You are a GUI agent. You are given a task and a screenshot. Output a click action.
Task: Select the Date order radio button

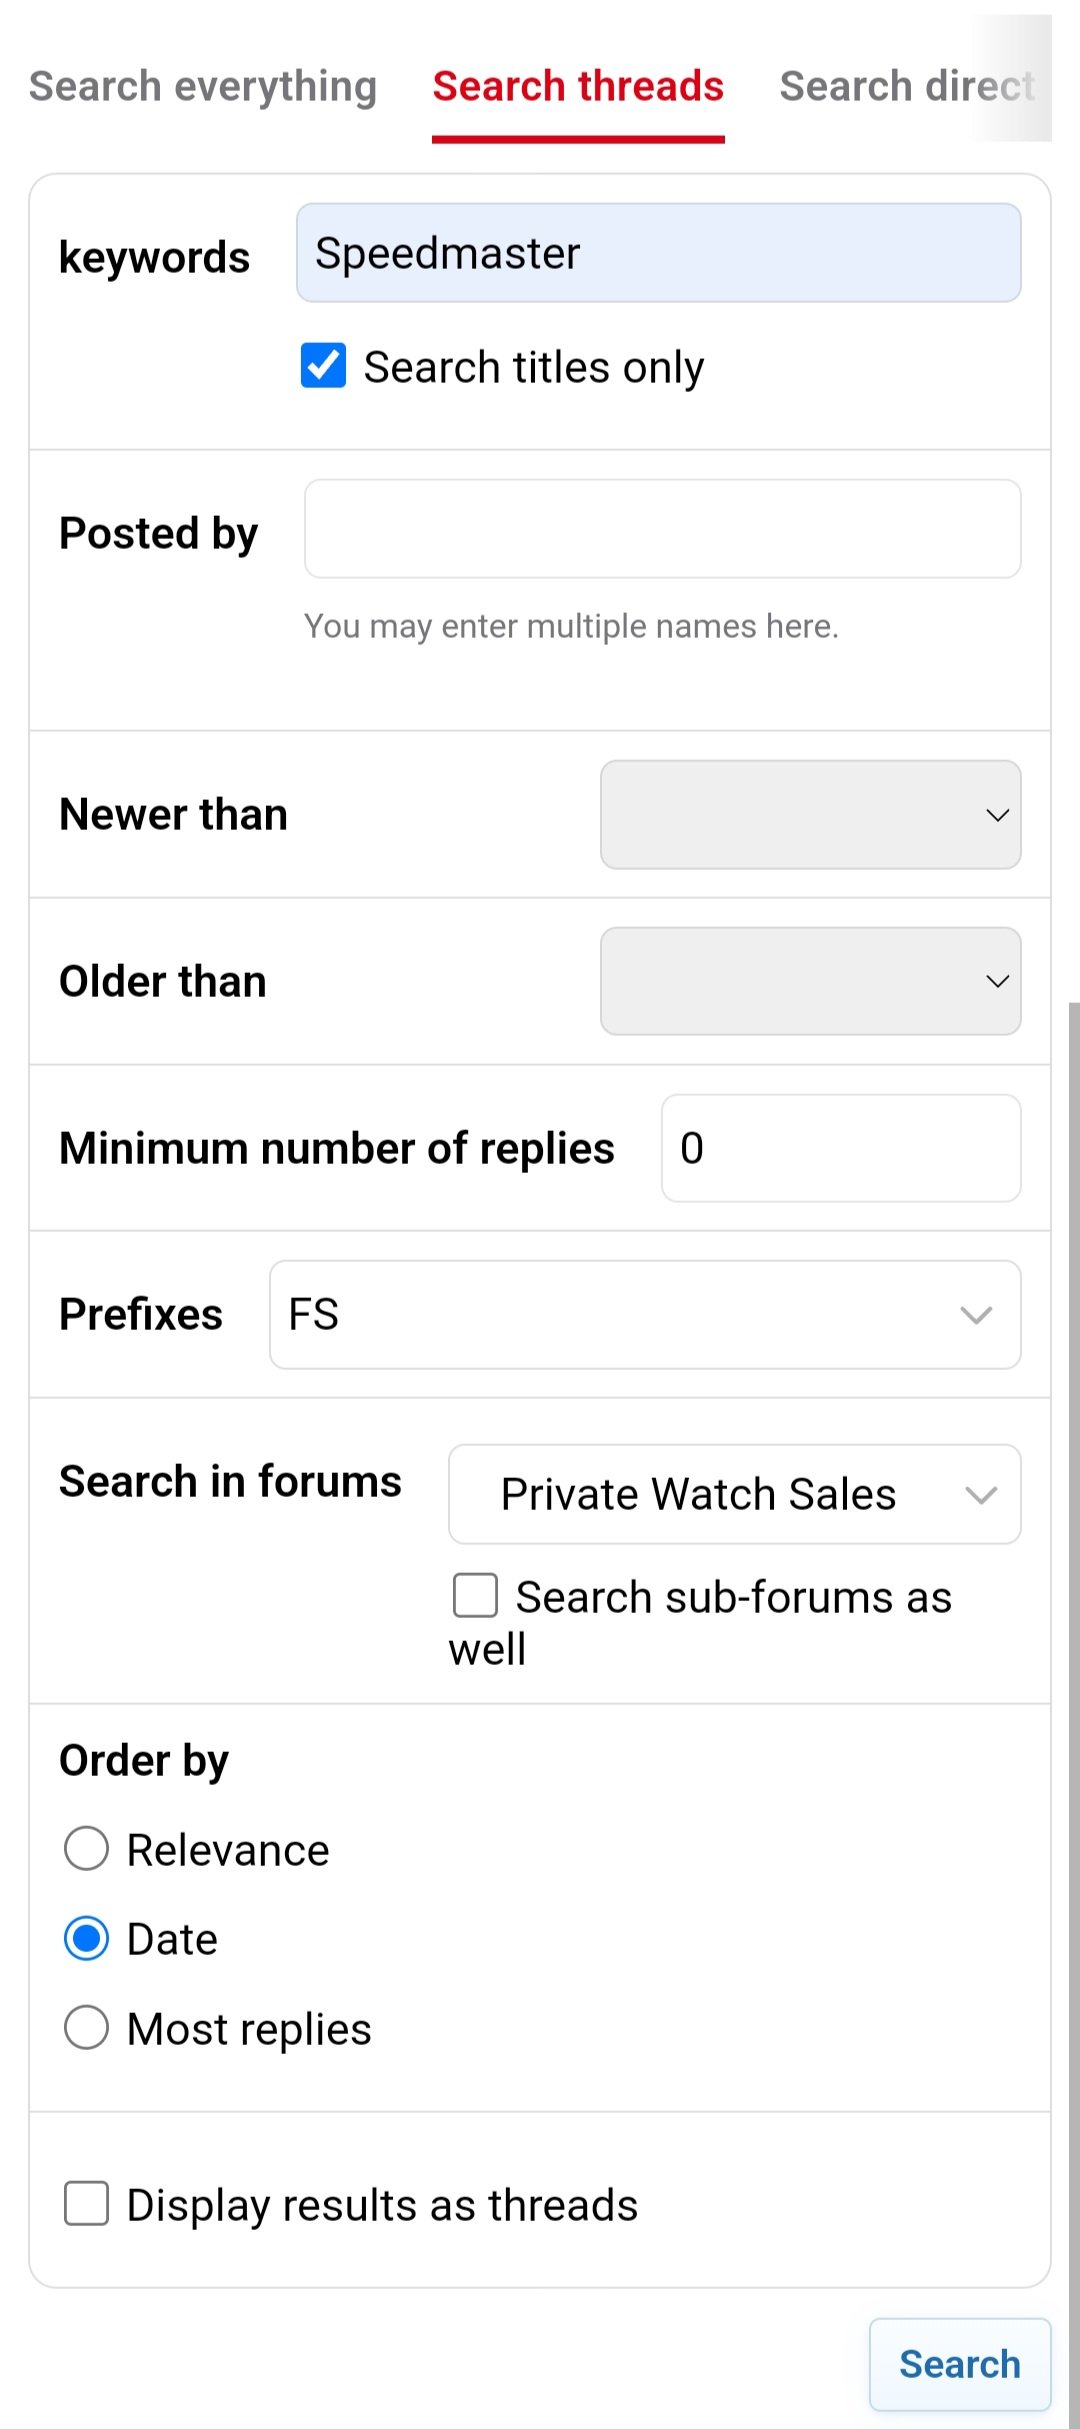[87, 1939]
